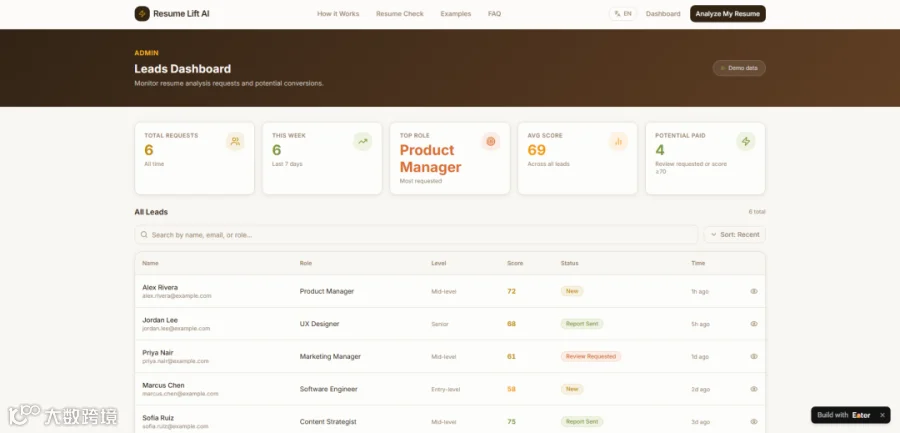The width and height of the screenshot is (900, 433).
Task: Click the Report Sent badge for Jordan Lee
Action: point(582,324)
